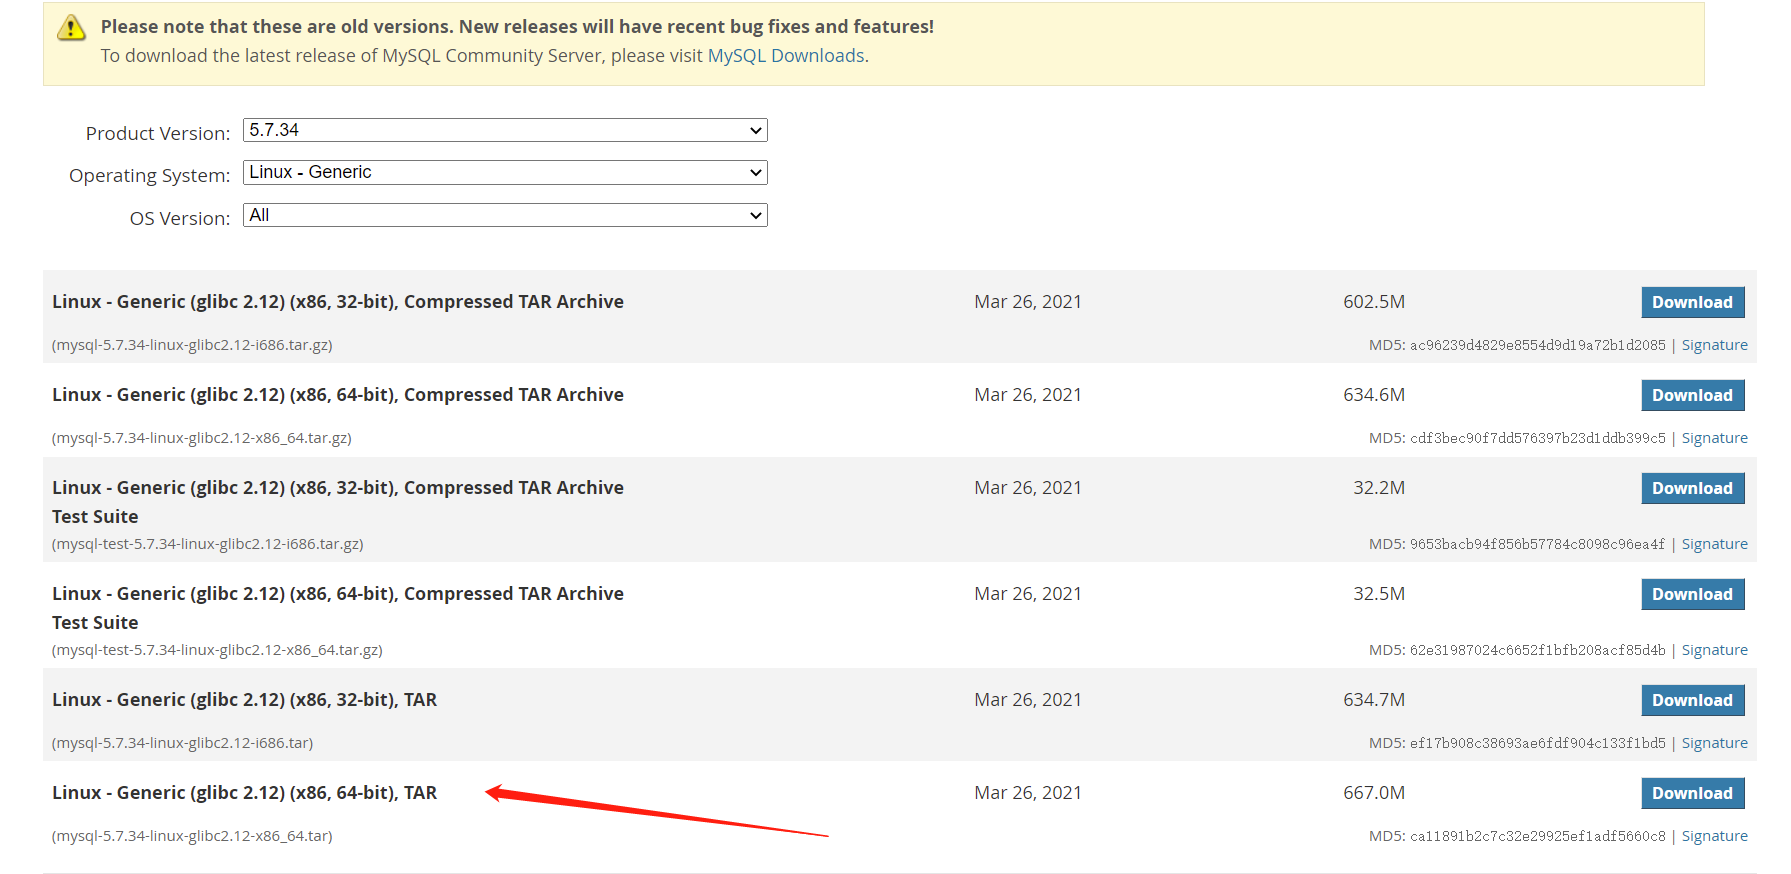This screenshot has height=874, width=1791.
Task: Open the Product Version 5.7.34 dropdown
Action: (505, 130)
